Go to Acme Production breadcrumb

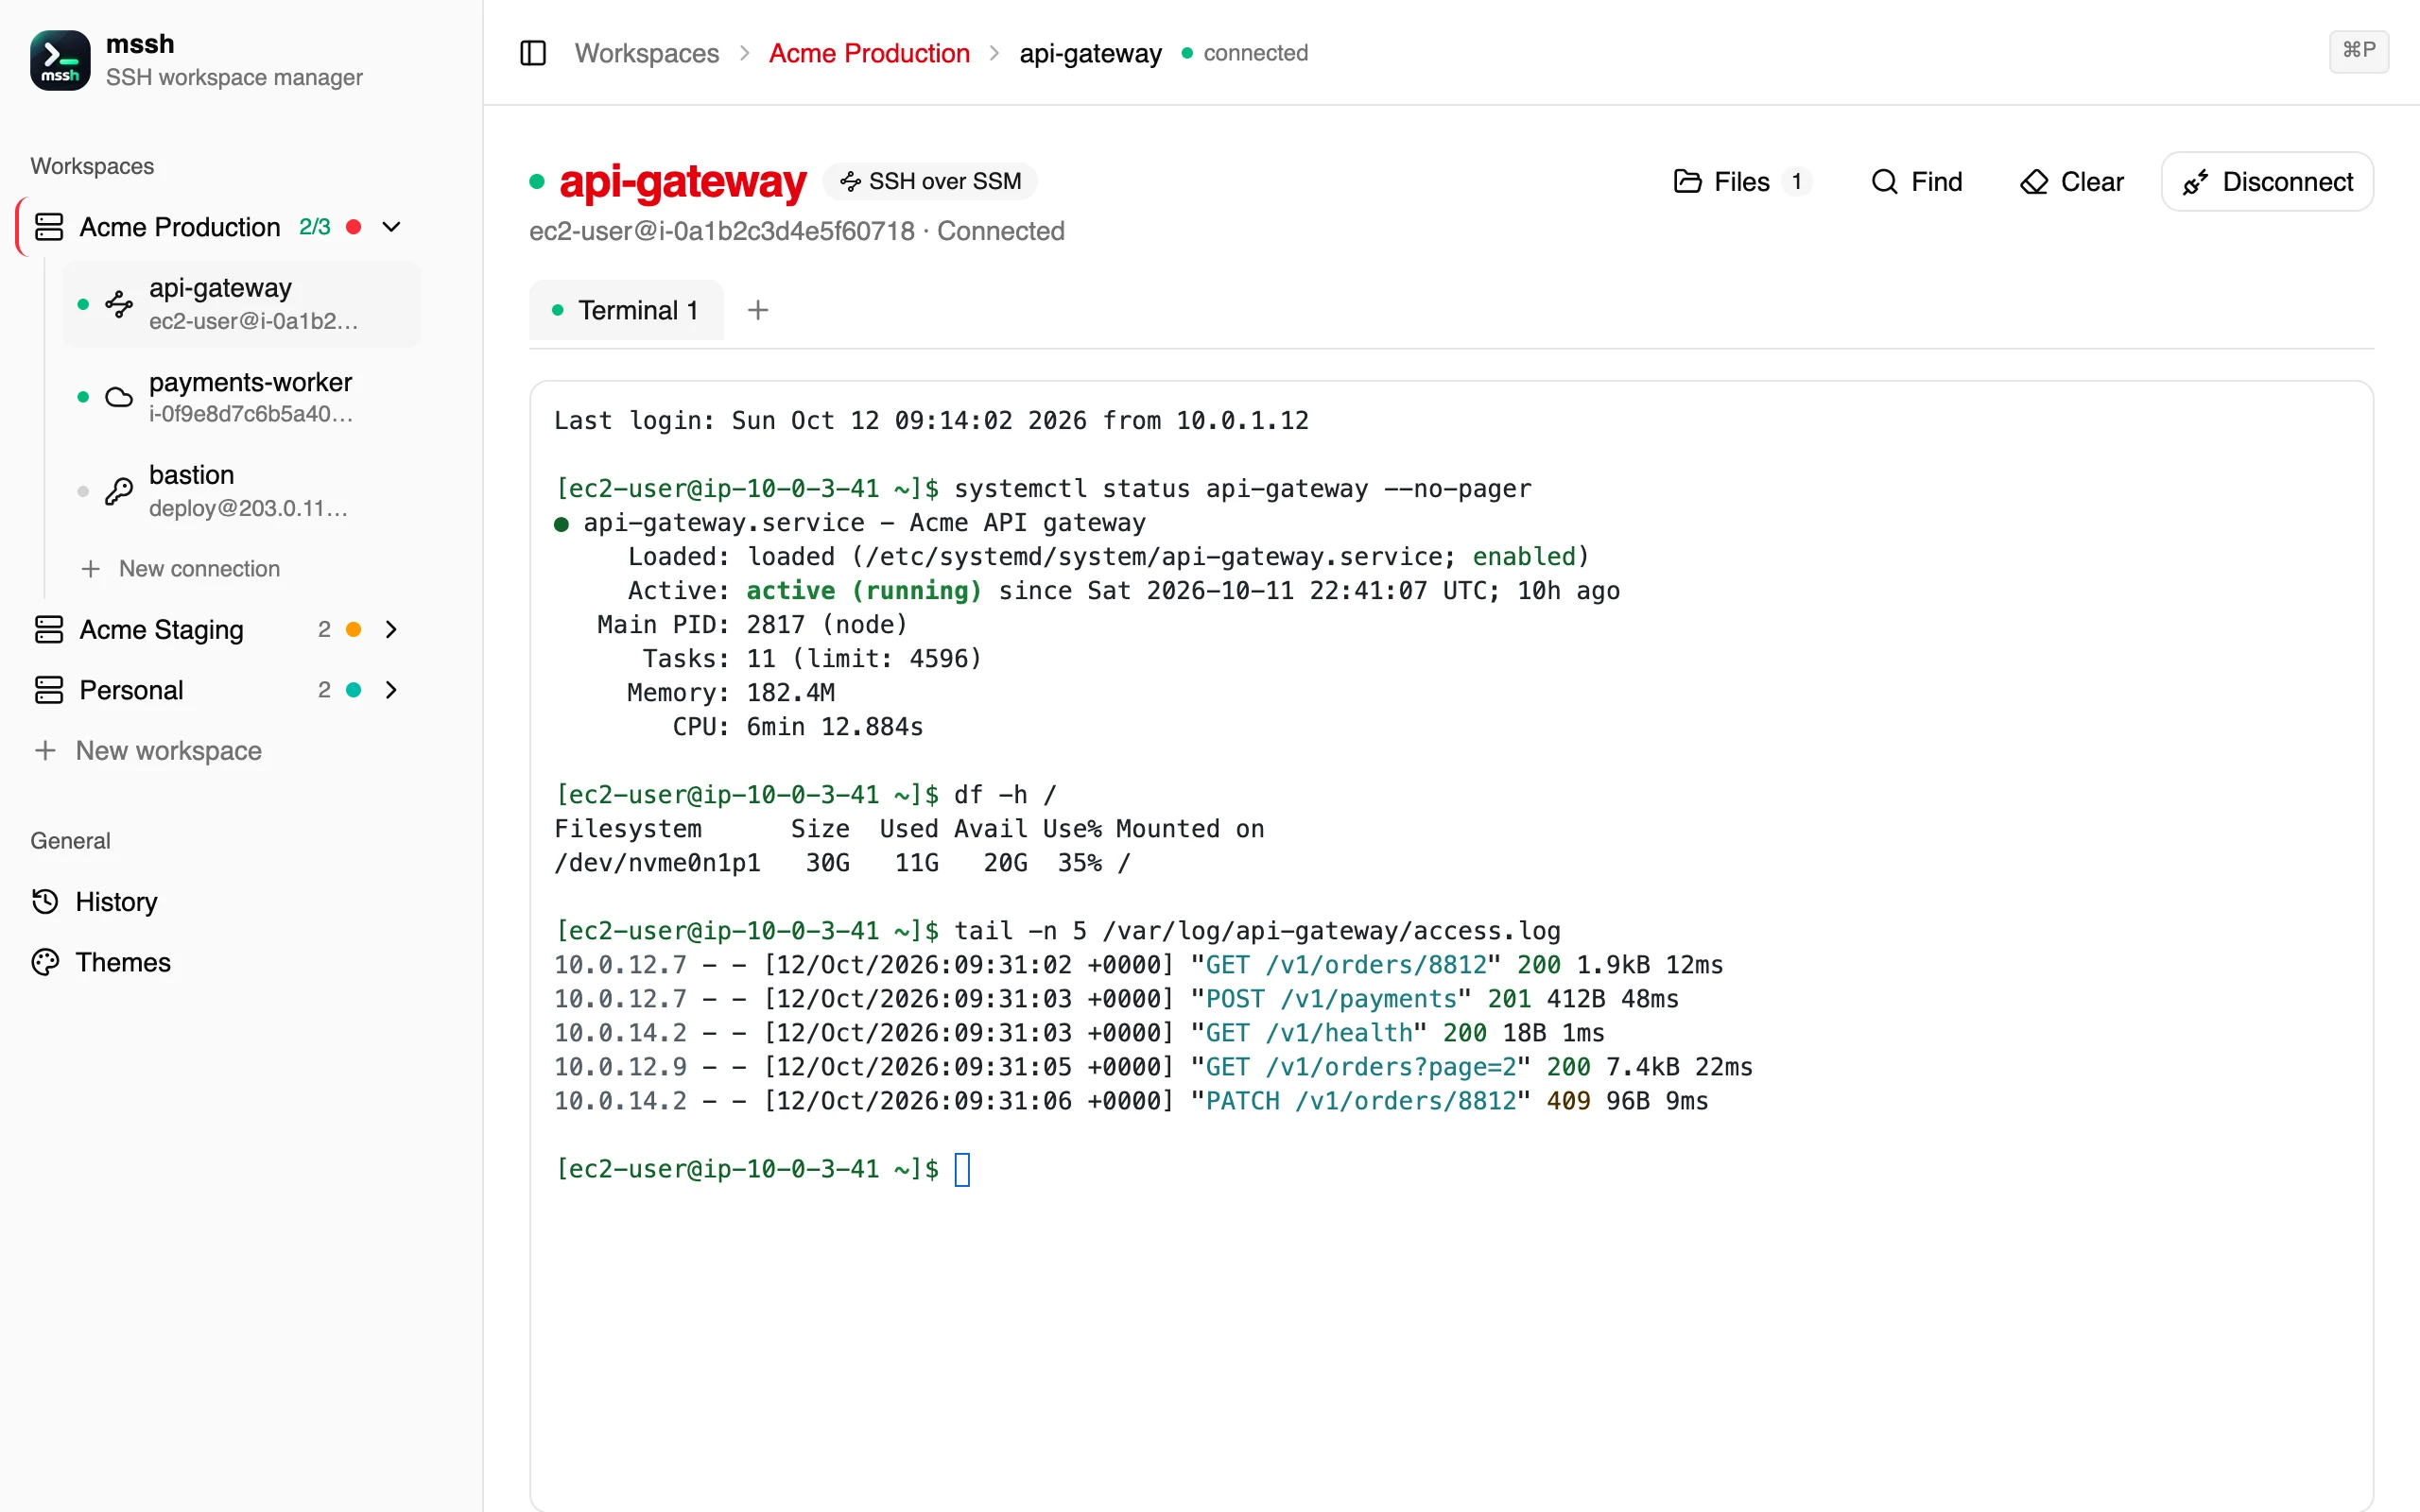869,53
